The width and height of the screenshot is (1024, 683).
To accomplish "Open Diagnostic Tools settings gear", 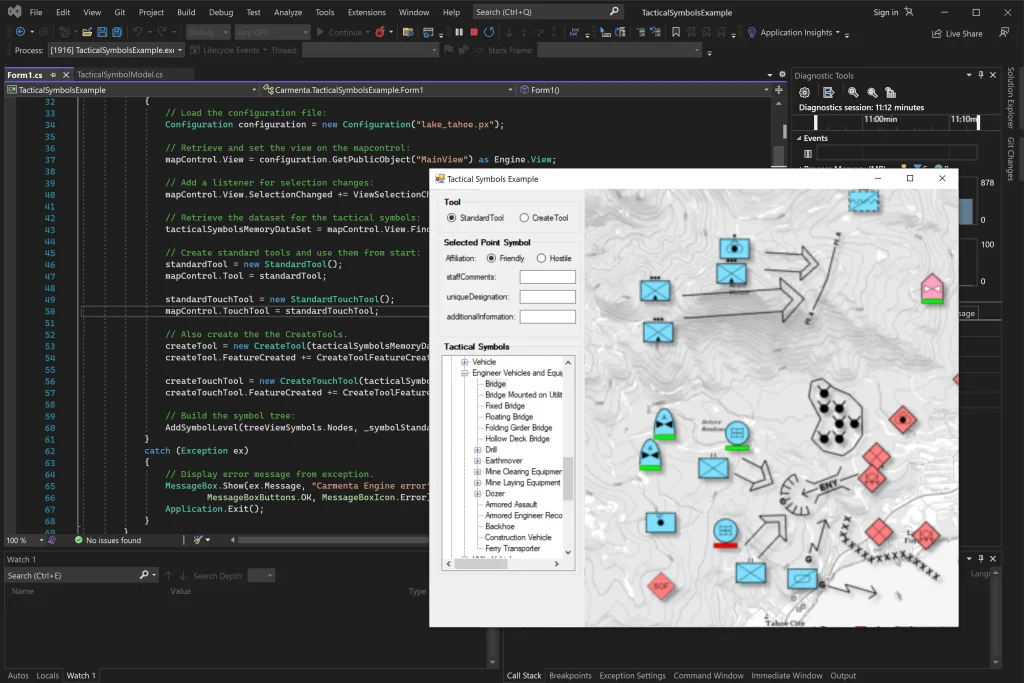I will pos(804,92).
